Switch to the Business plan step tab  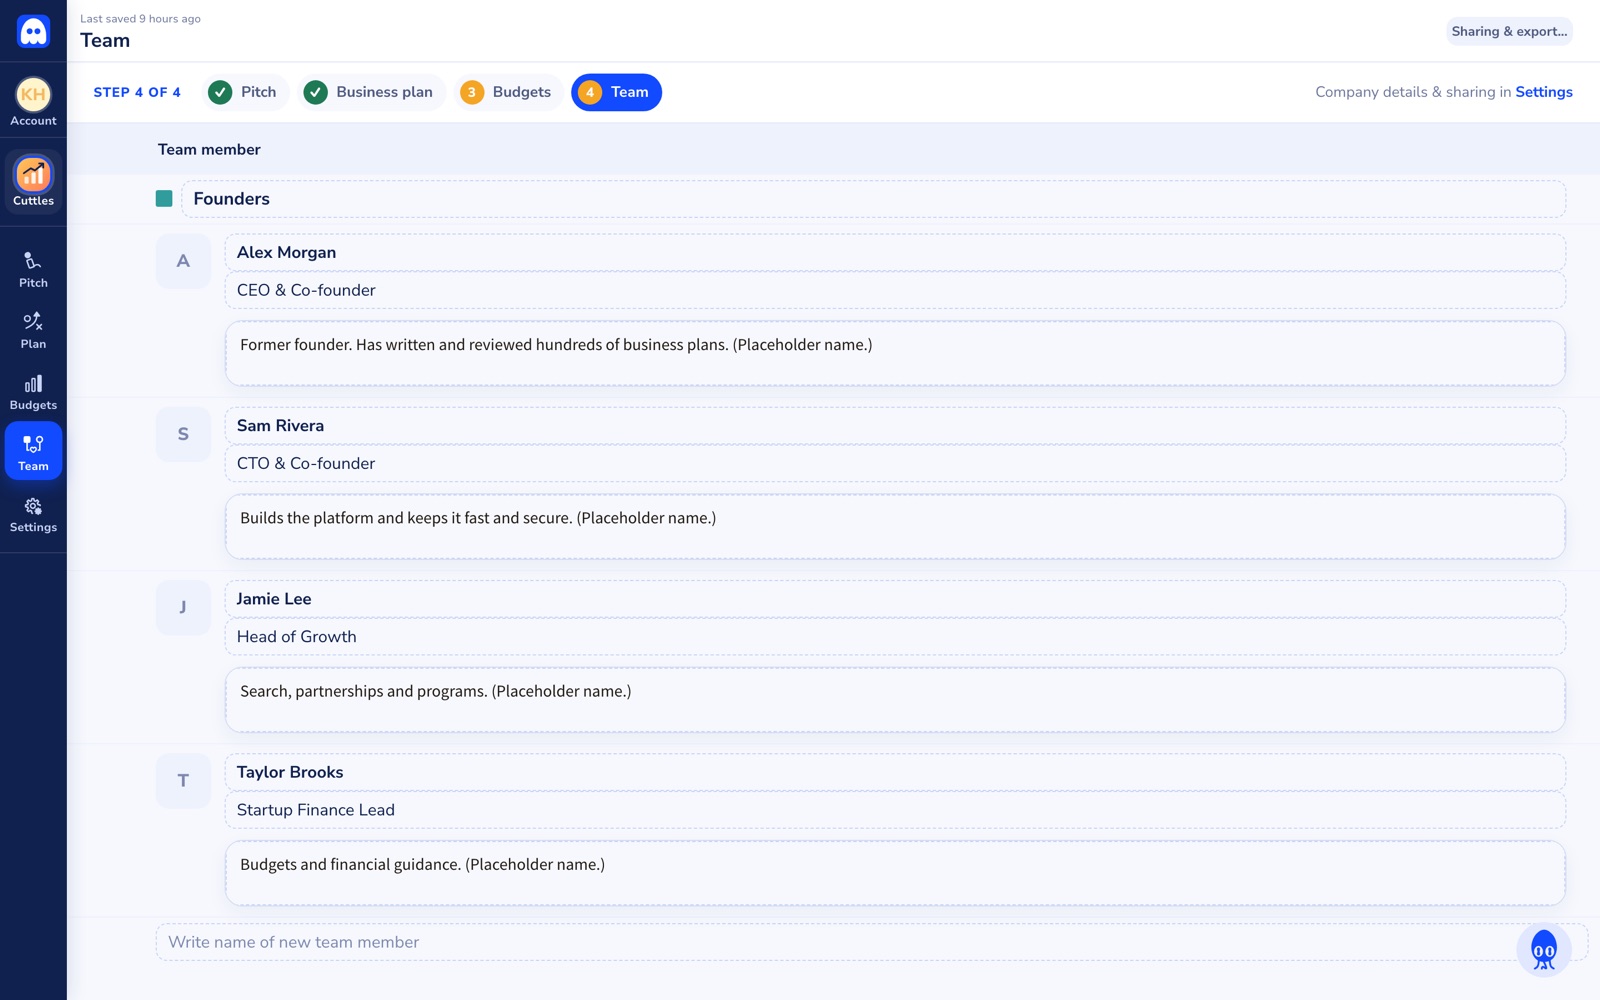tap(371, 92)
